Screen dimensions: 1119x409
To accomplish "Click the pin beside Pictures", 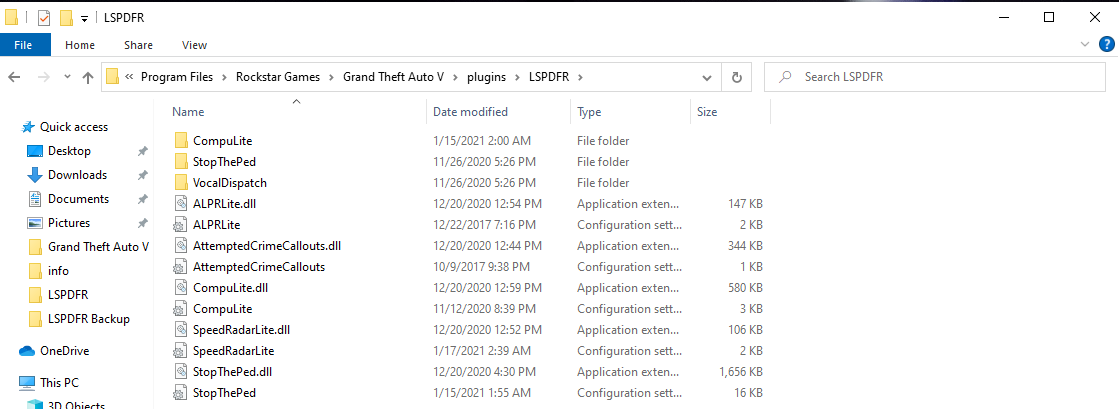I will [142, 223].
